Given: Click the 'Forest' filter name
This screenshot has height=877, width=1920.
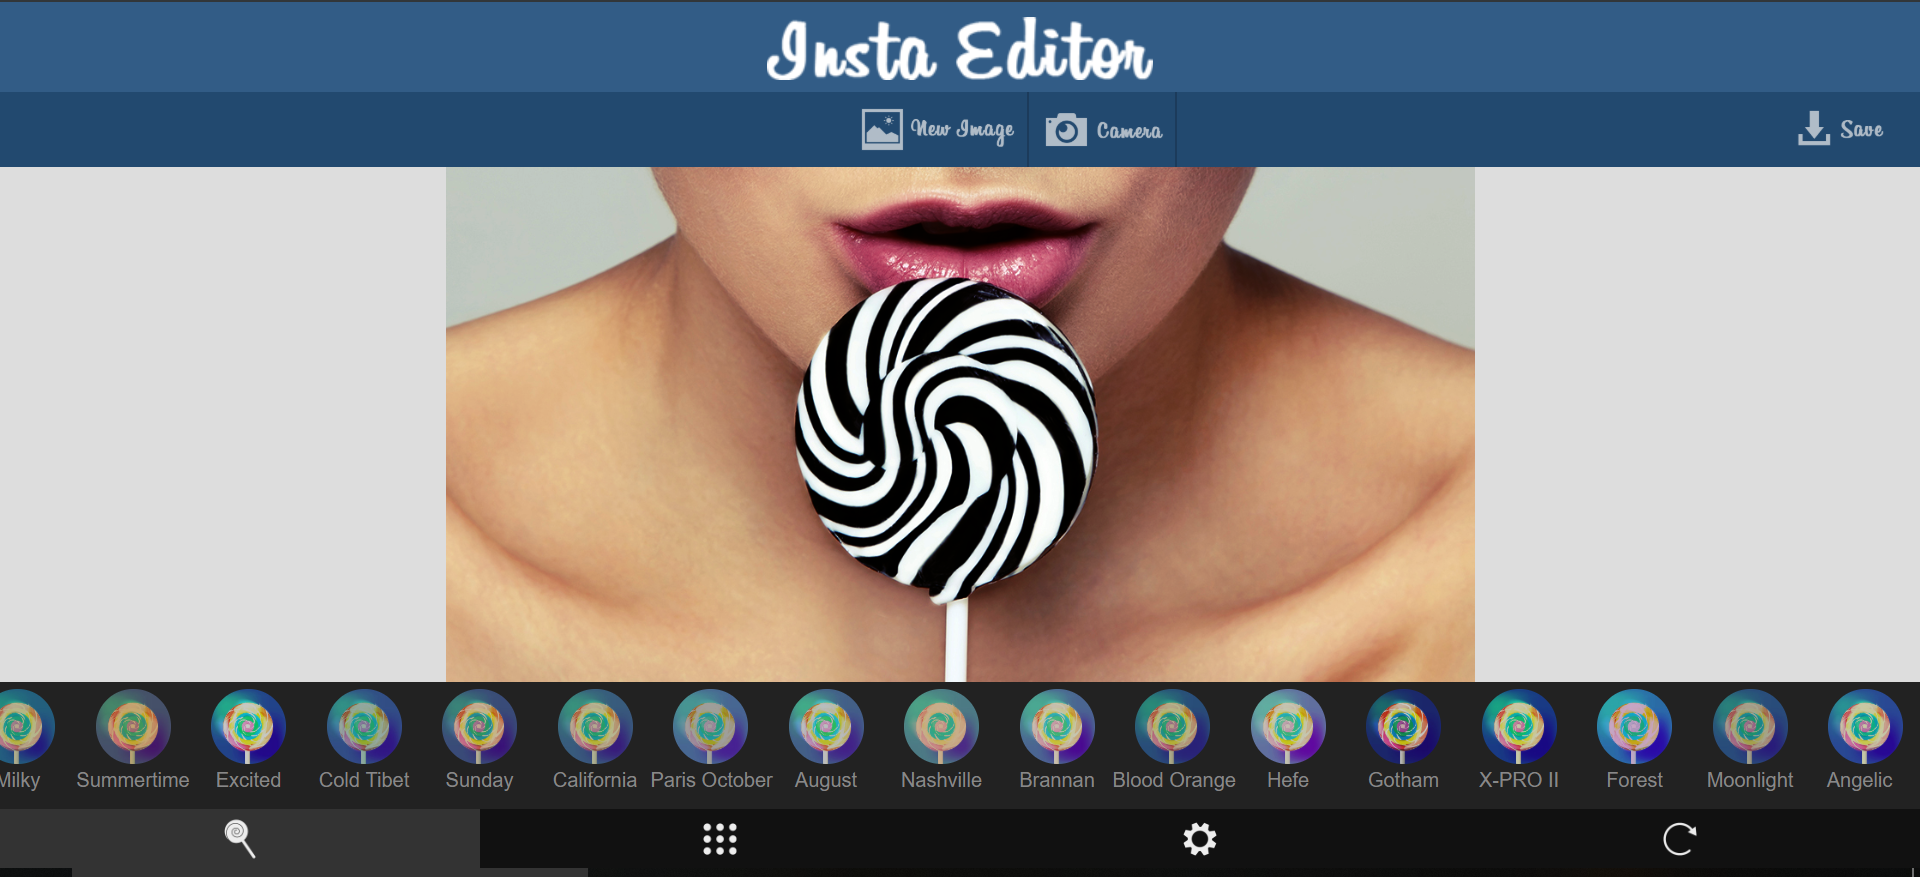Looking at the screenshot, I should pos(1634,780).
